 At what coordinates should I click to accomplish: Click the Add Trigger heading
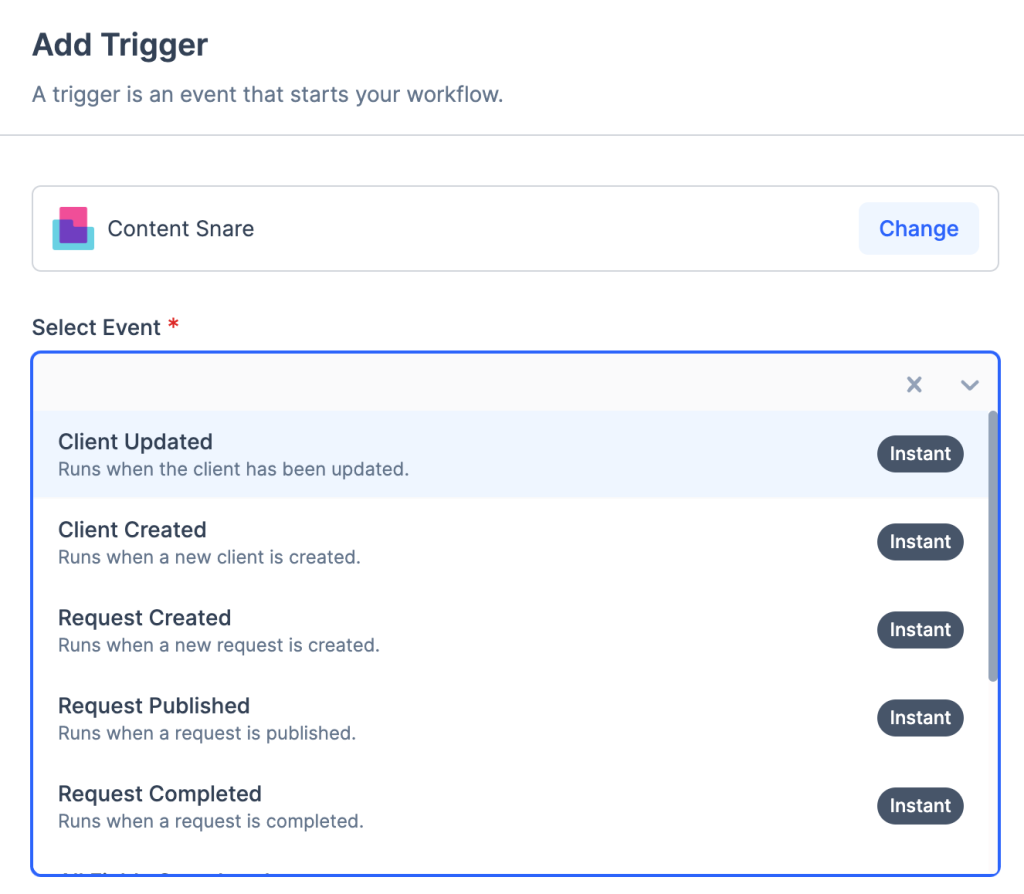tap(120, 45)
